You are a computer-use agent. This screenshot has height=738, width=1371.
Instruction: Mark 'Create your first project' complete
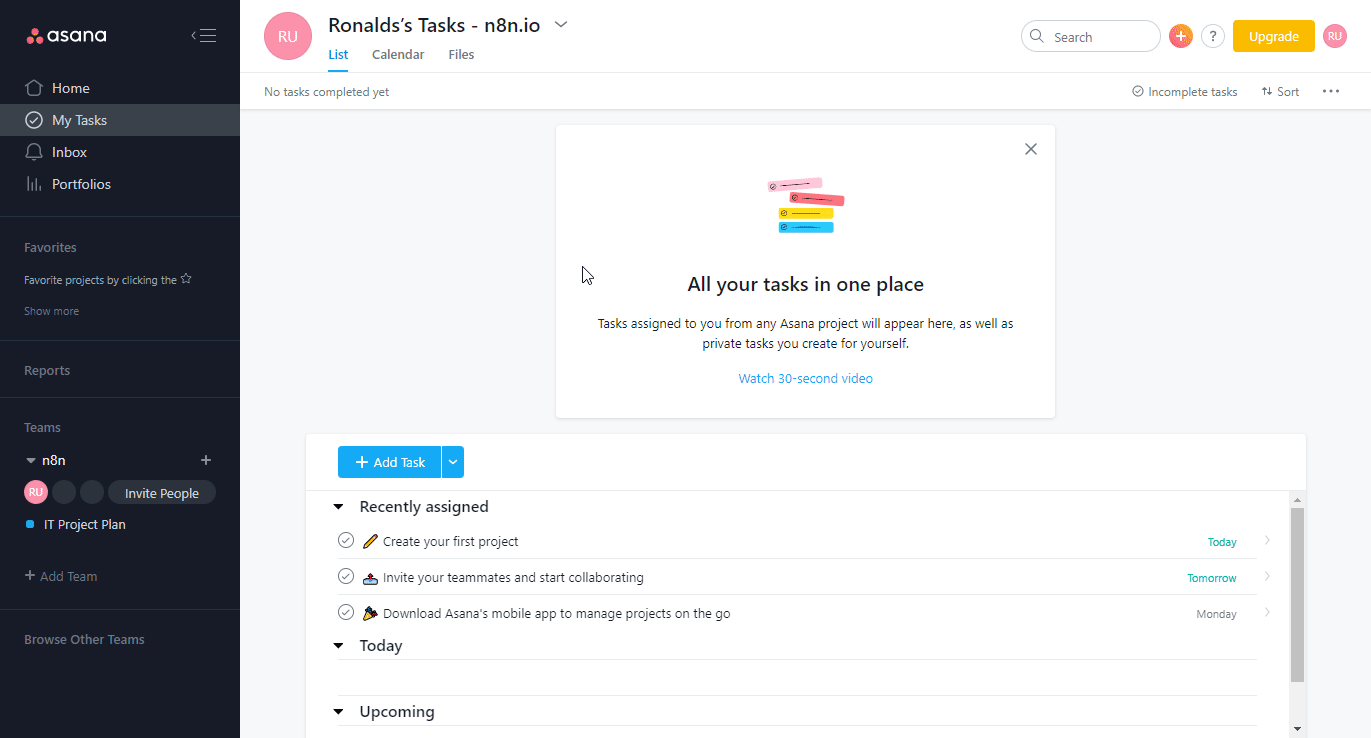346,539
